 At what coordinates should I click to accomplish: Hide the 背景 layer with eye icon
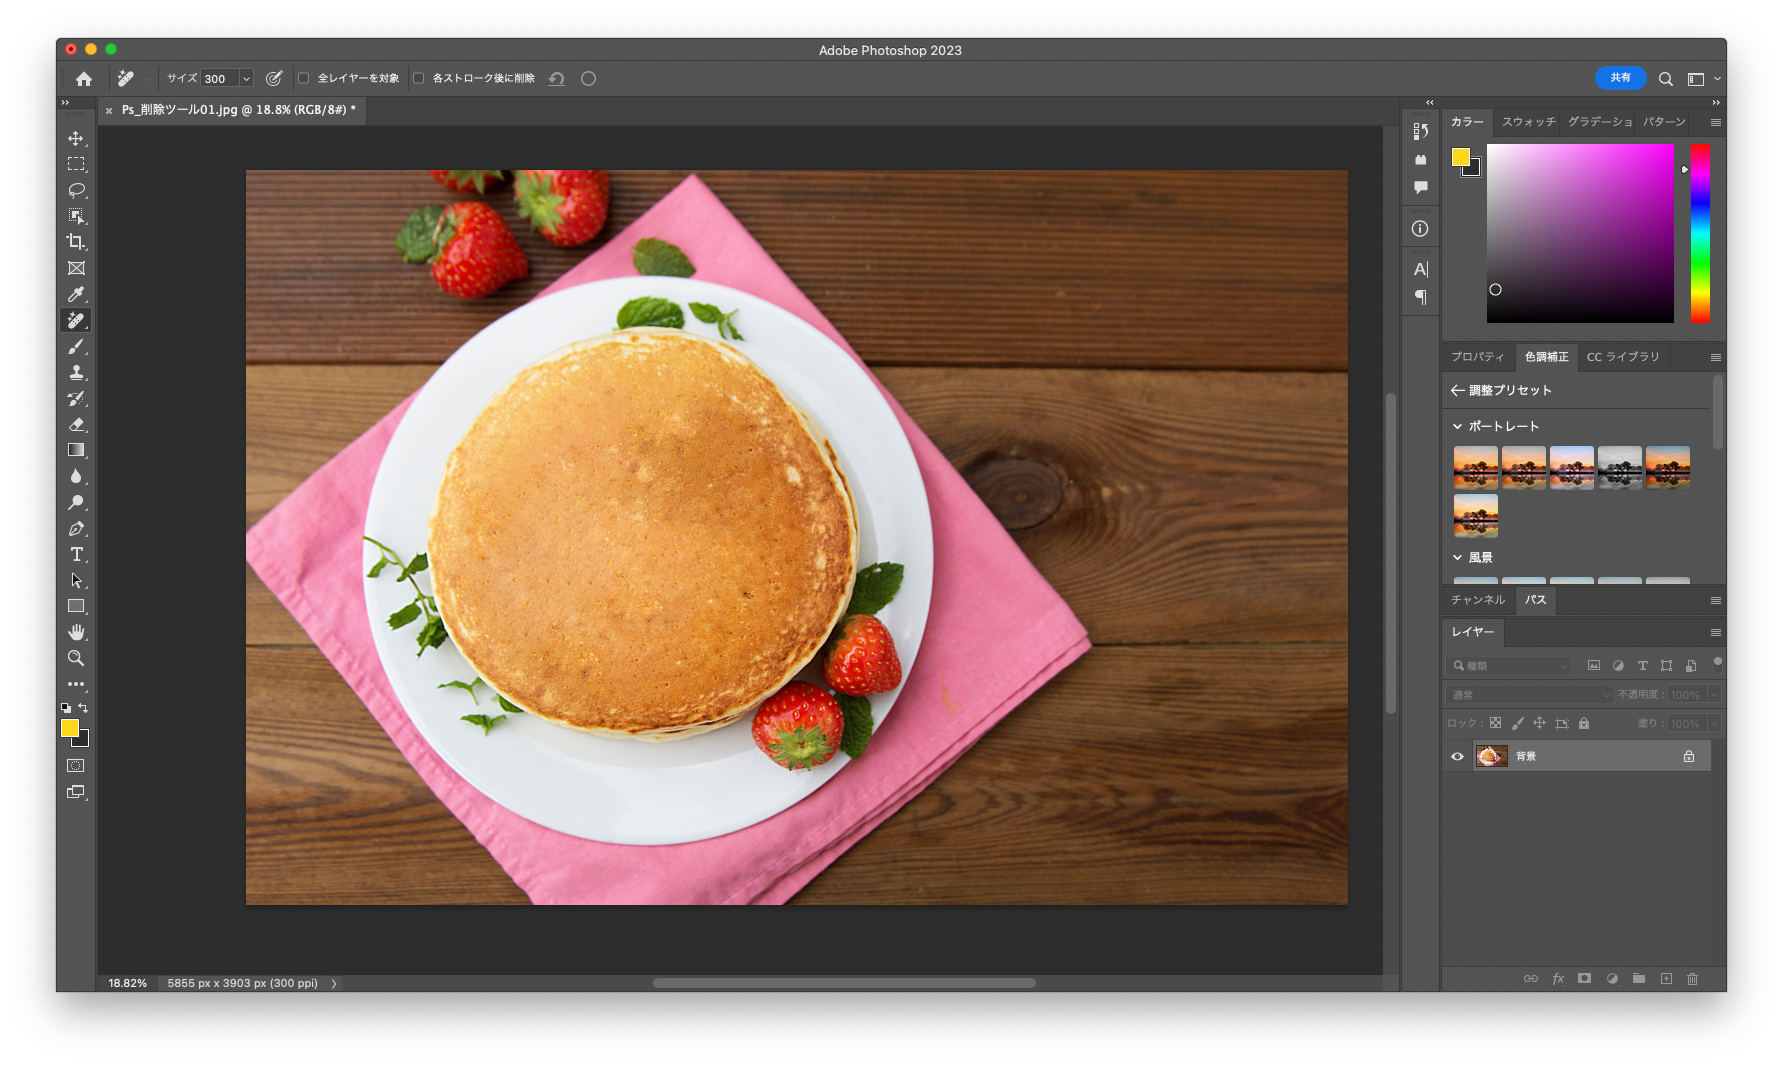(x=1457, y=756)
